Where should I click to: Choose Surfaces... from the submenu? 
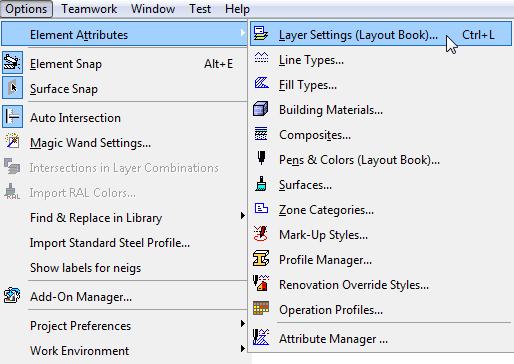click(x=305, y=185)
